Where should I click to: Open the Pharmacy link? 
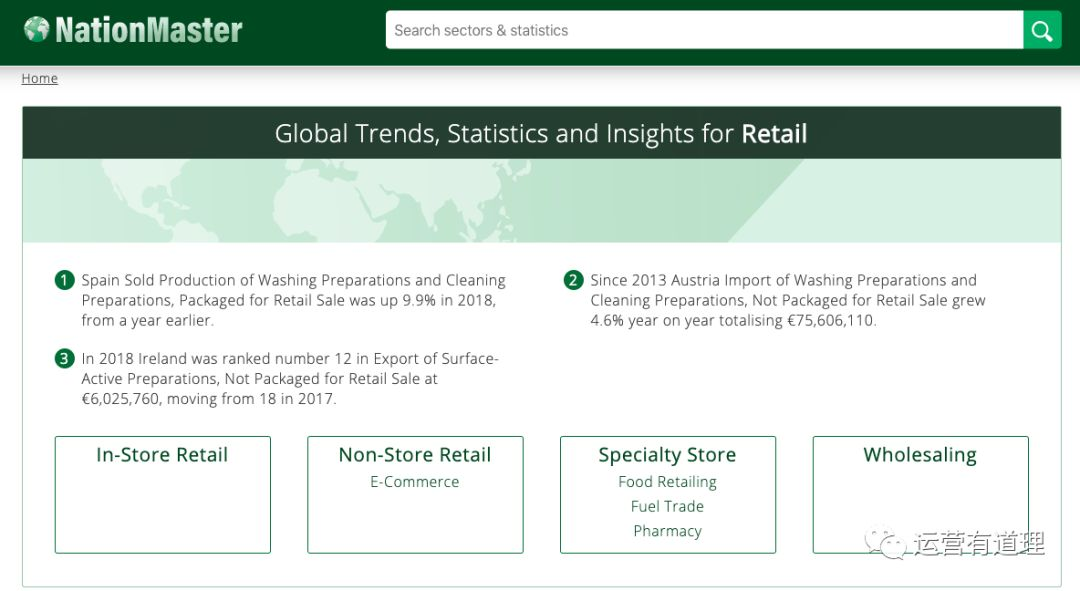667,531
